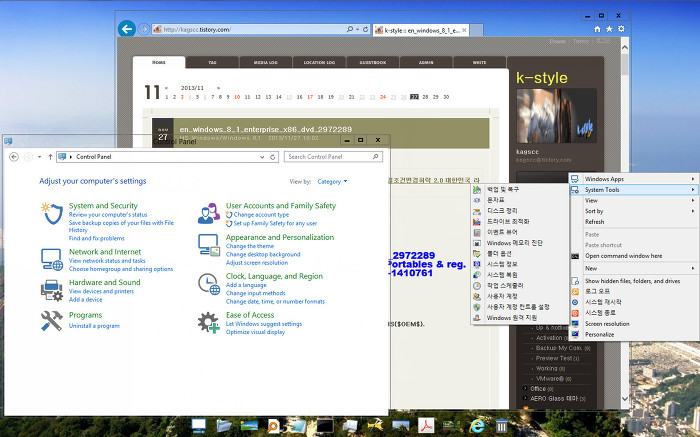Click the en_windows_8_1_enterprise blog post title
Viewport: 700px width, 437px height.
266,129
